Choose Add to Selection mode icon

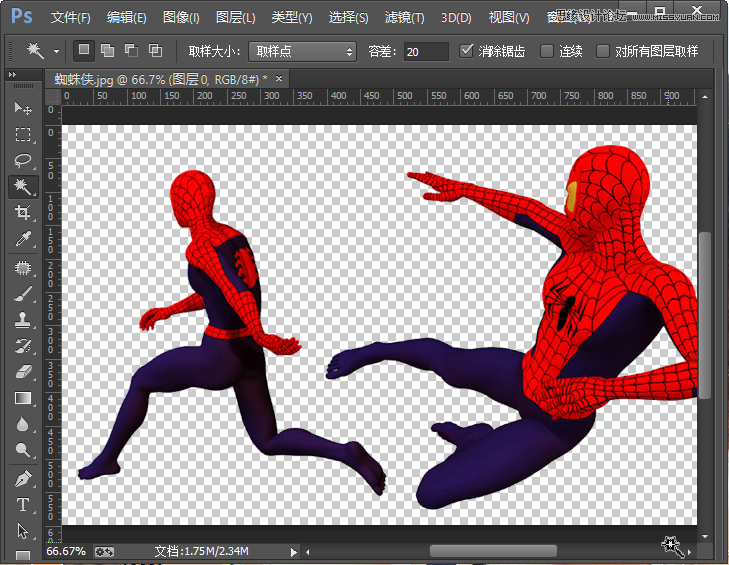108,50
